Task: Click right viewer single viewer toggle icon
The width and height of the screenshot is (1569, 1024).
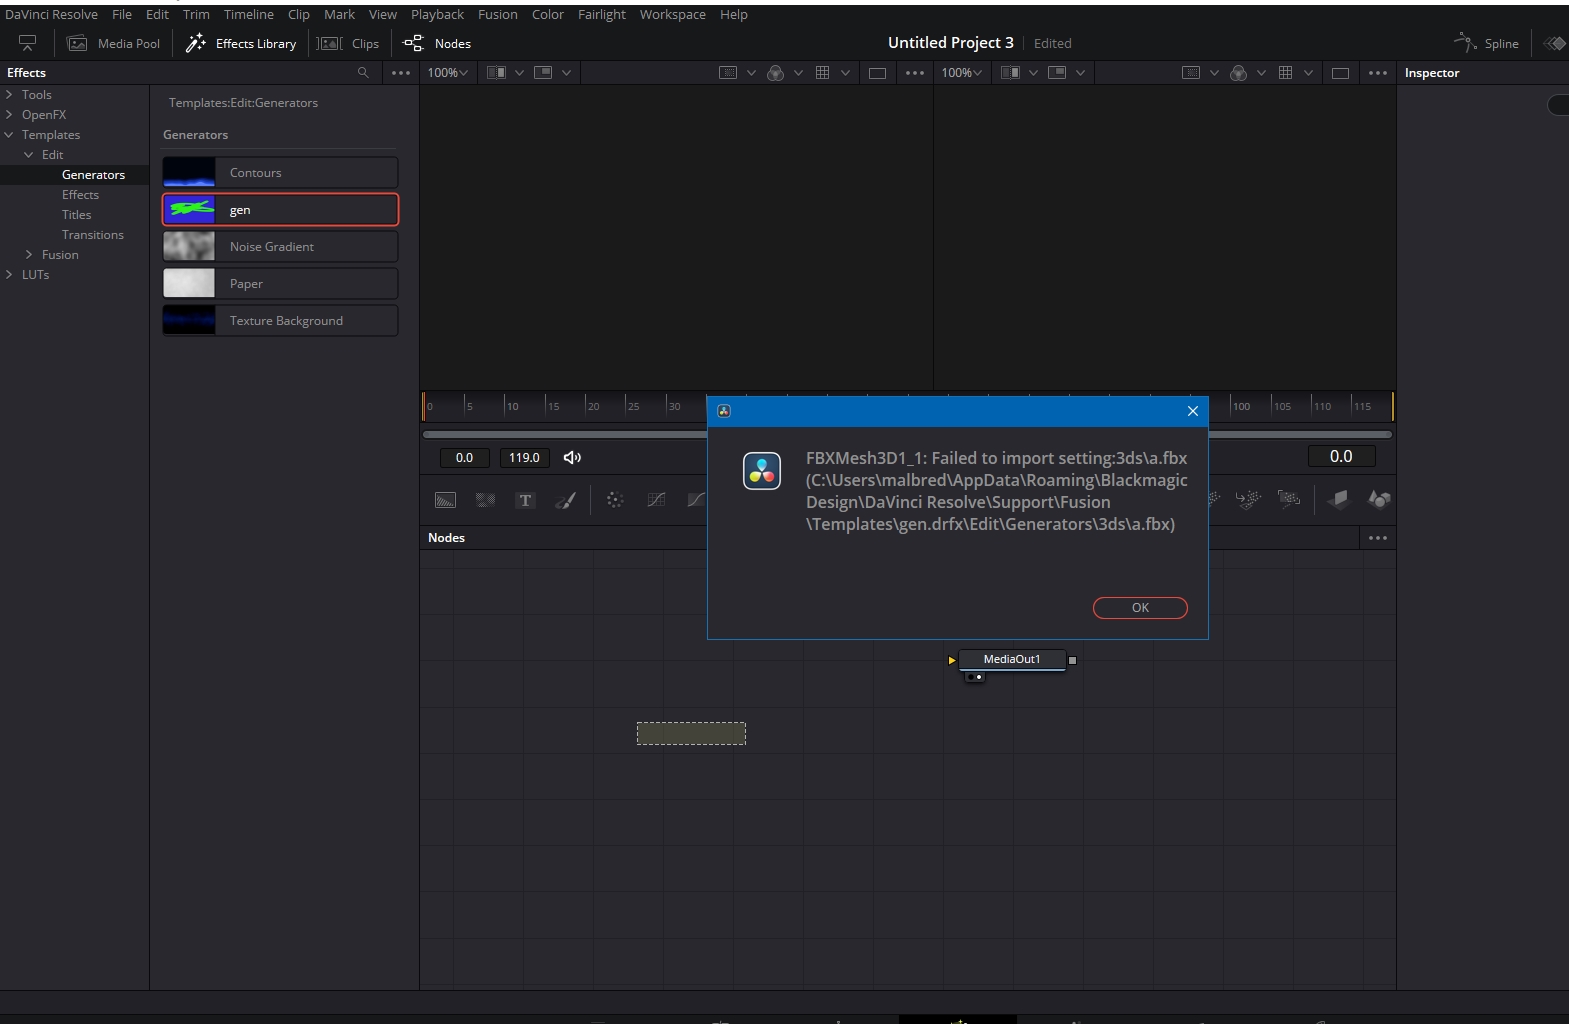Action: pyautogui.click(x=1340, y=73)
